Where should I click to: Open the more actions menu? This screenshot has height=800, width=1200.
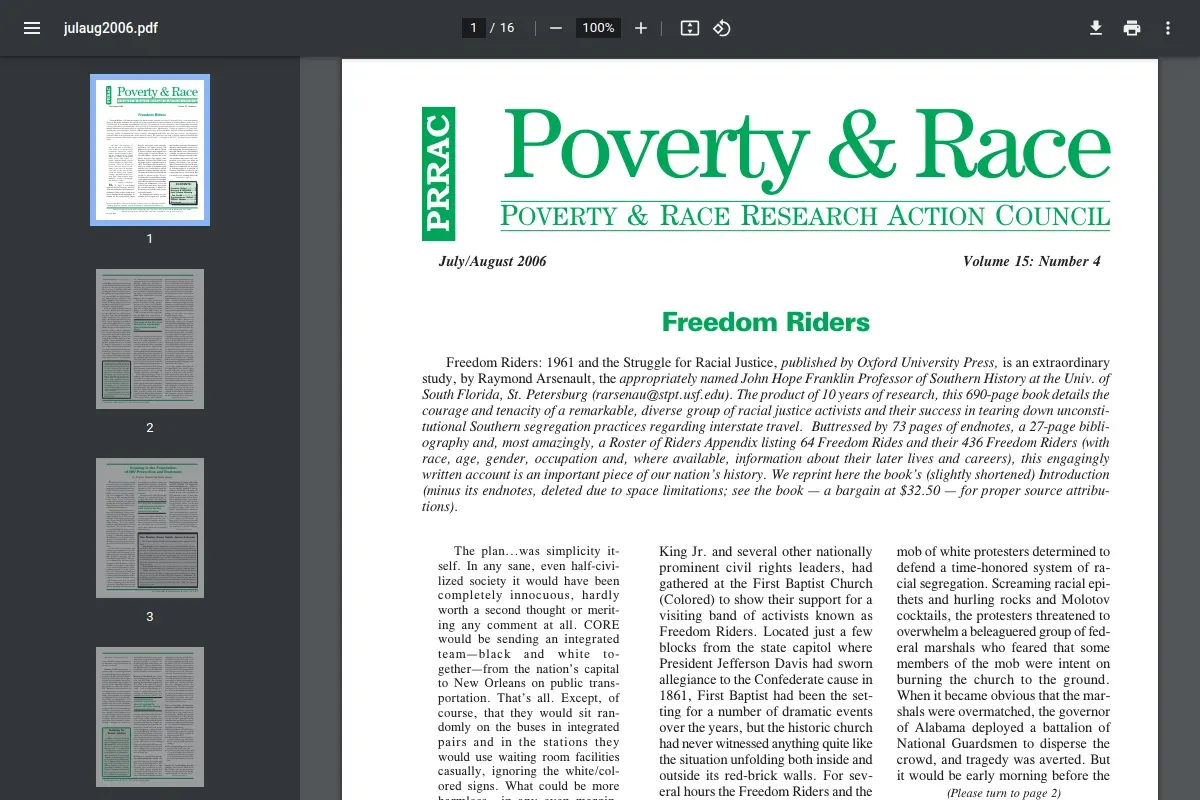coord(1168,28)
